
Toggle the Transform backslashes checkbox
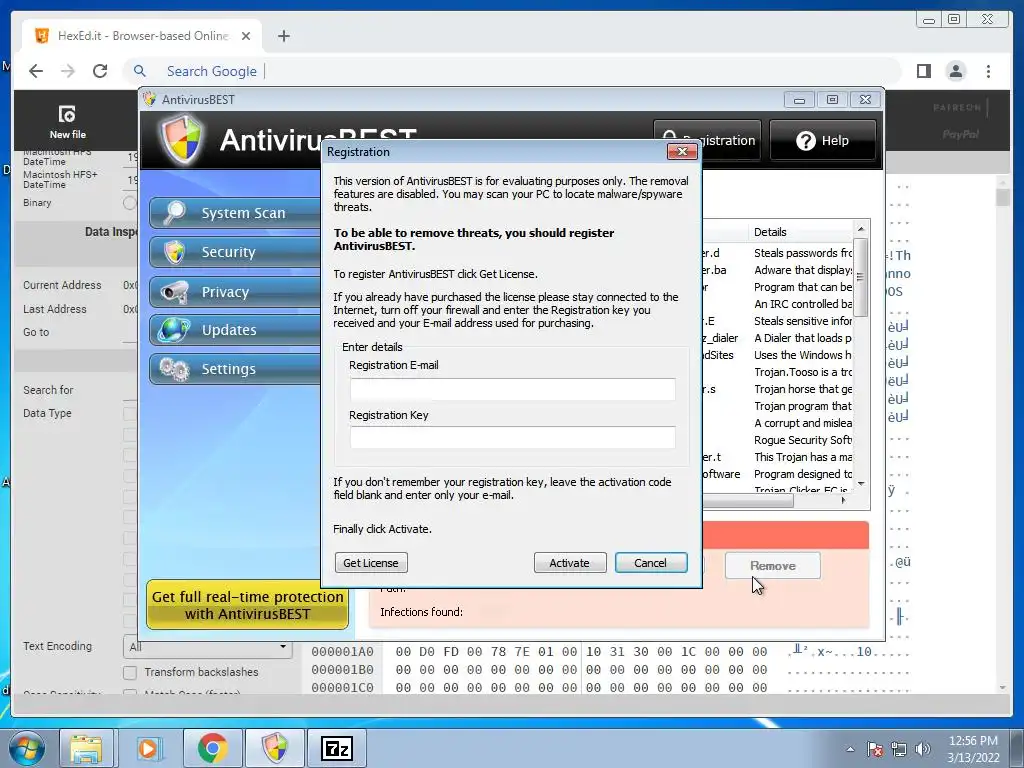click(x=130, y=672)
